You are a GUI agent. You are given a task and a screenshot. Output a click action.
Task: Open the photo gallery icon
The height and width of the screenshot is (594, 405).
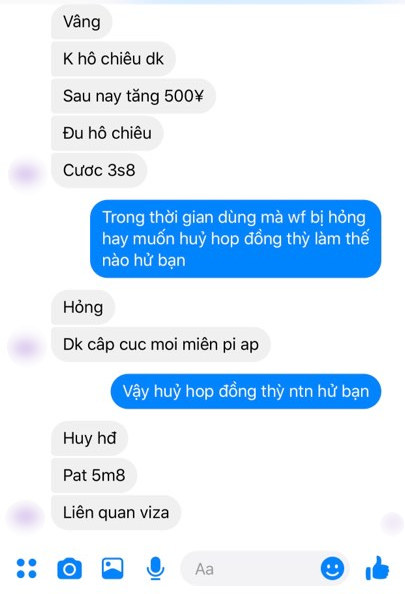[113, 568]
